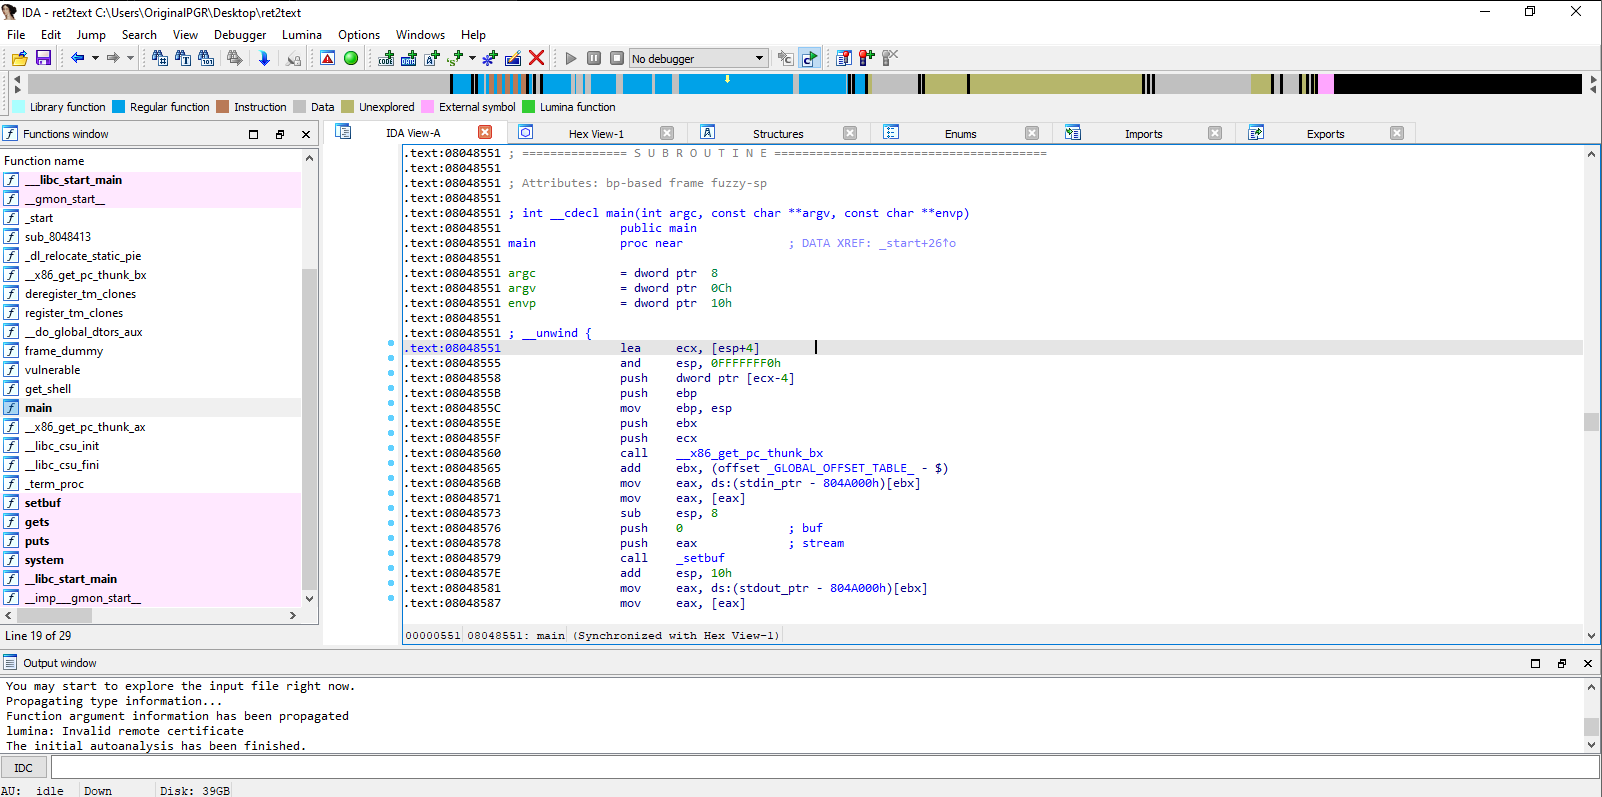Click the IDC command line input field
Image resolution: width=1602 pixels, height=797 pixels.
tap(825, 767)
